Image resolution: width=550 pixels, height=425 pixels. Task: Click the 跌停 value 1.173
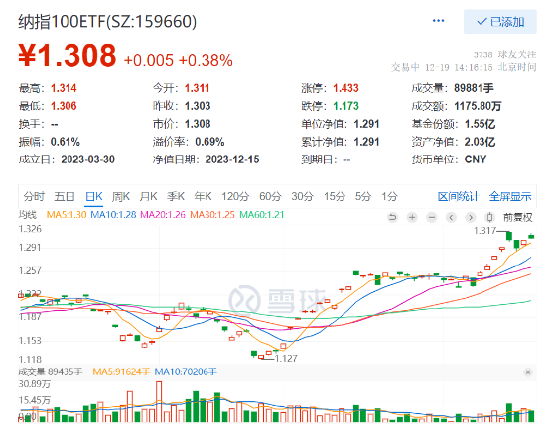point(346,106)
